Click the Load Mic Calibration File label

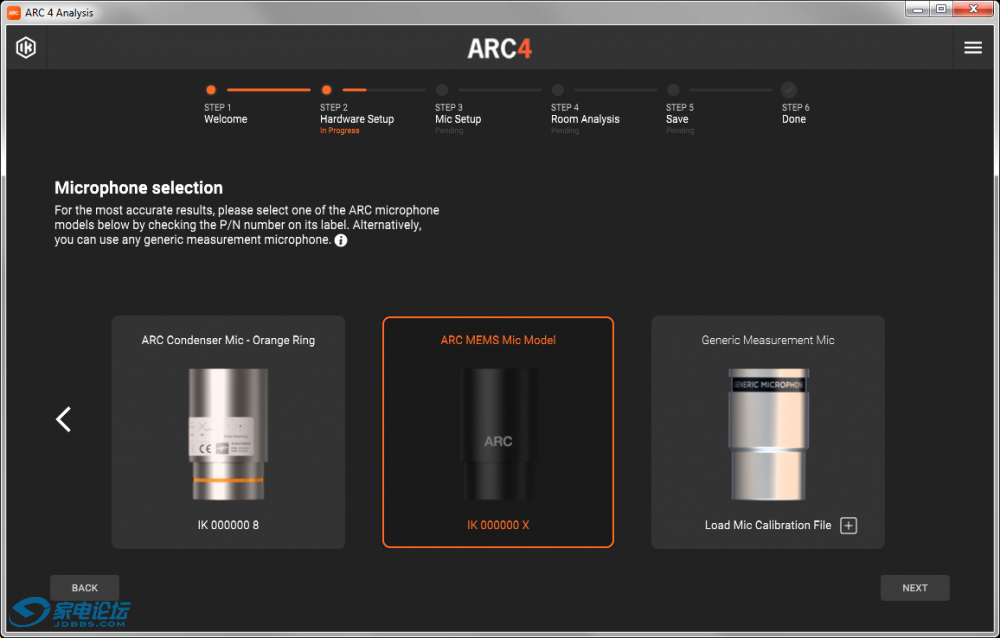pos(768,526)
